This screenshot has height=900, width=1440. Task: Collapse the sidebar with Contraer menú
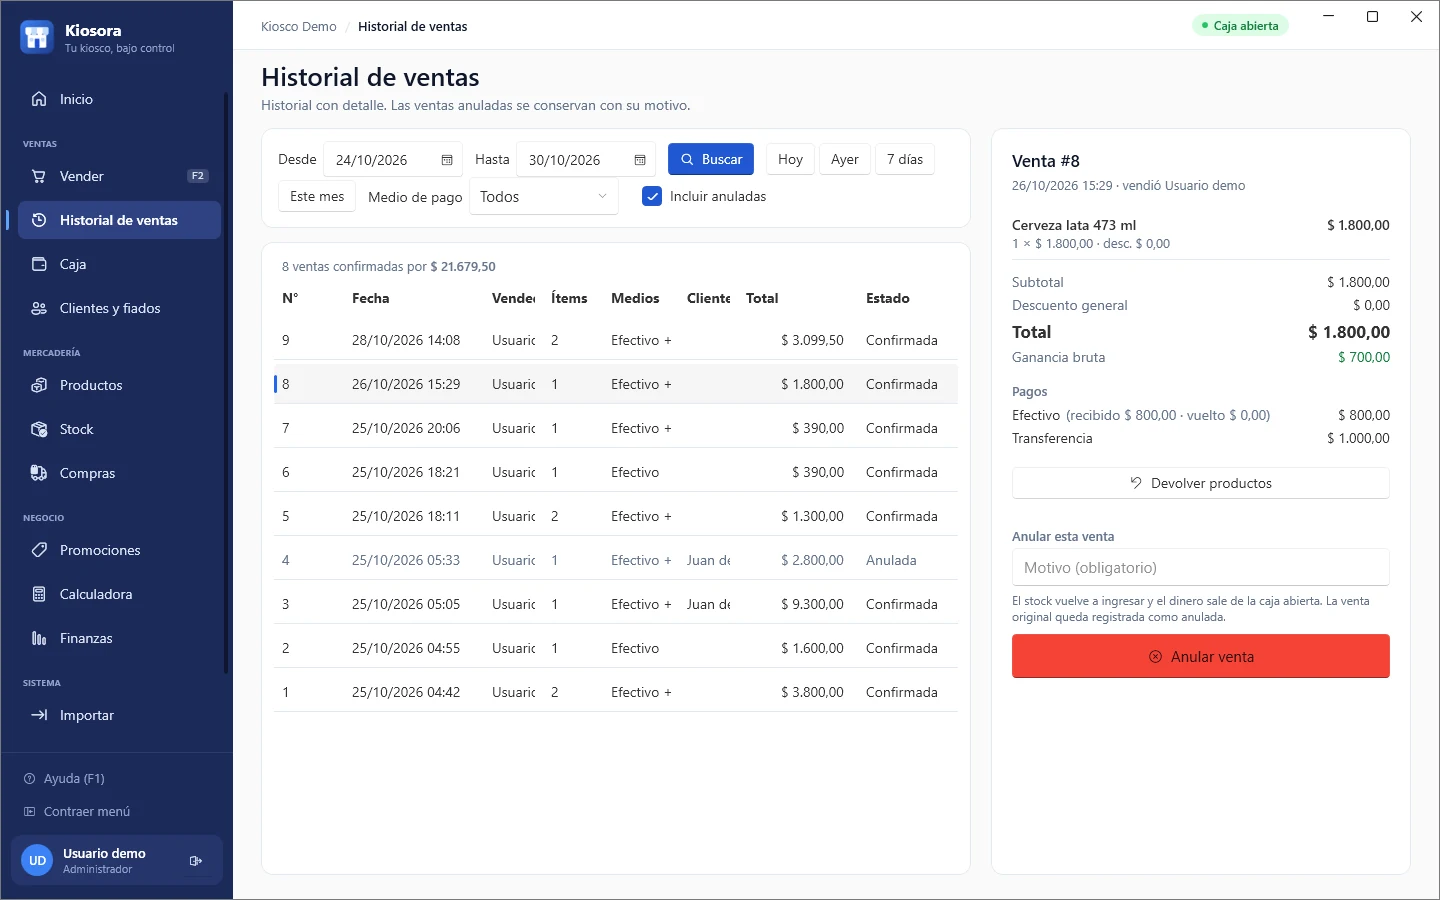point(77,811)
